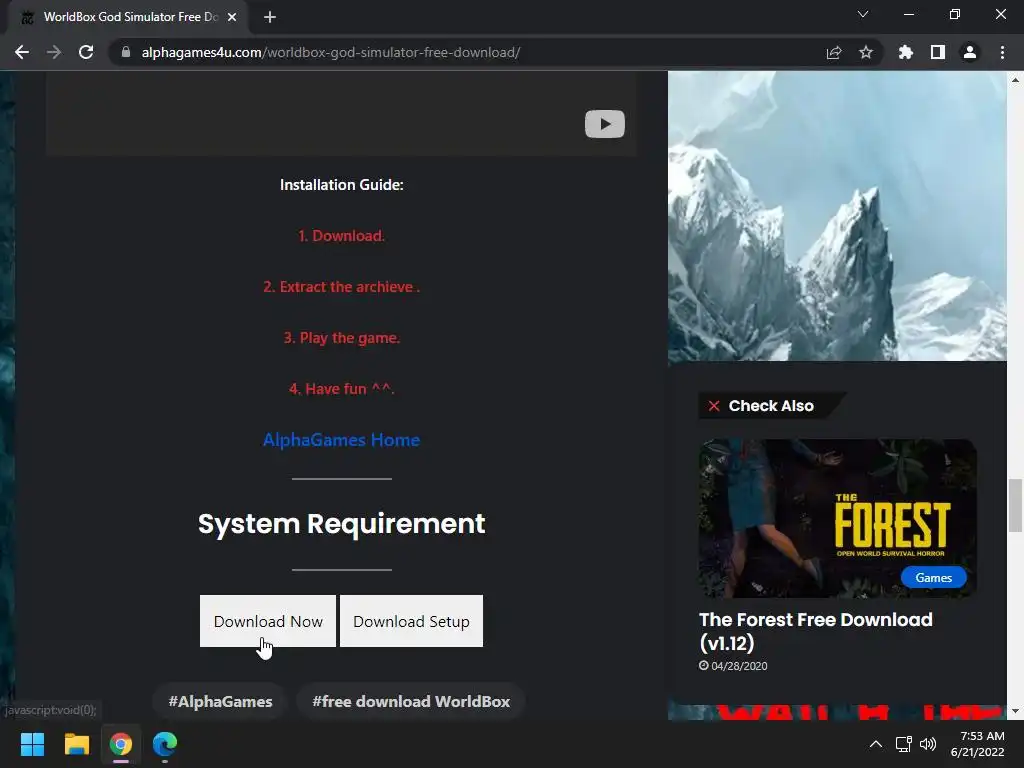Click the '2. Extract the archieve .' text
This screenshot has height=768, width=1024.
pos(342,287)
